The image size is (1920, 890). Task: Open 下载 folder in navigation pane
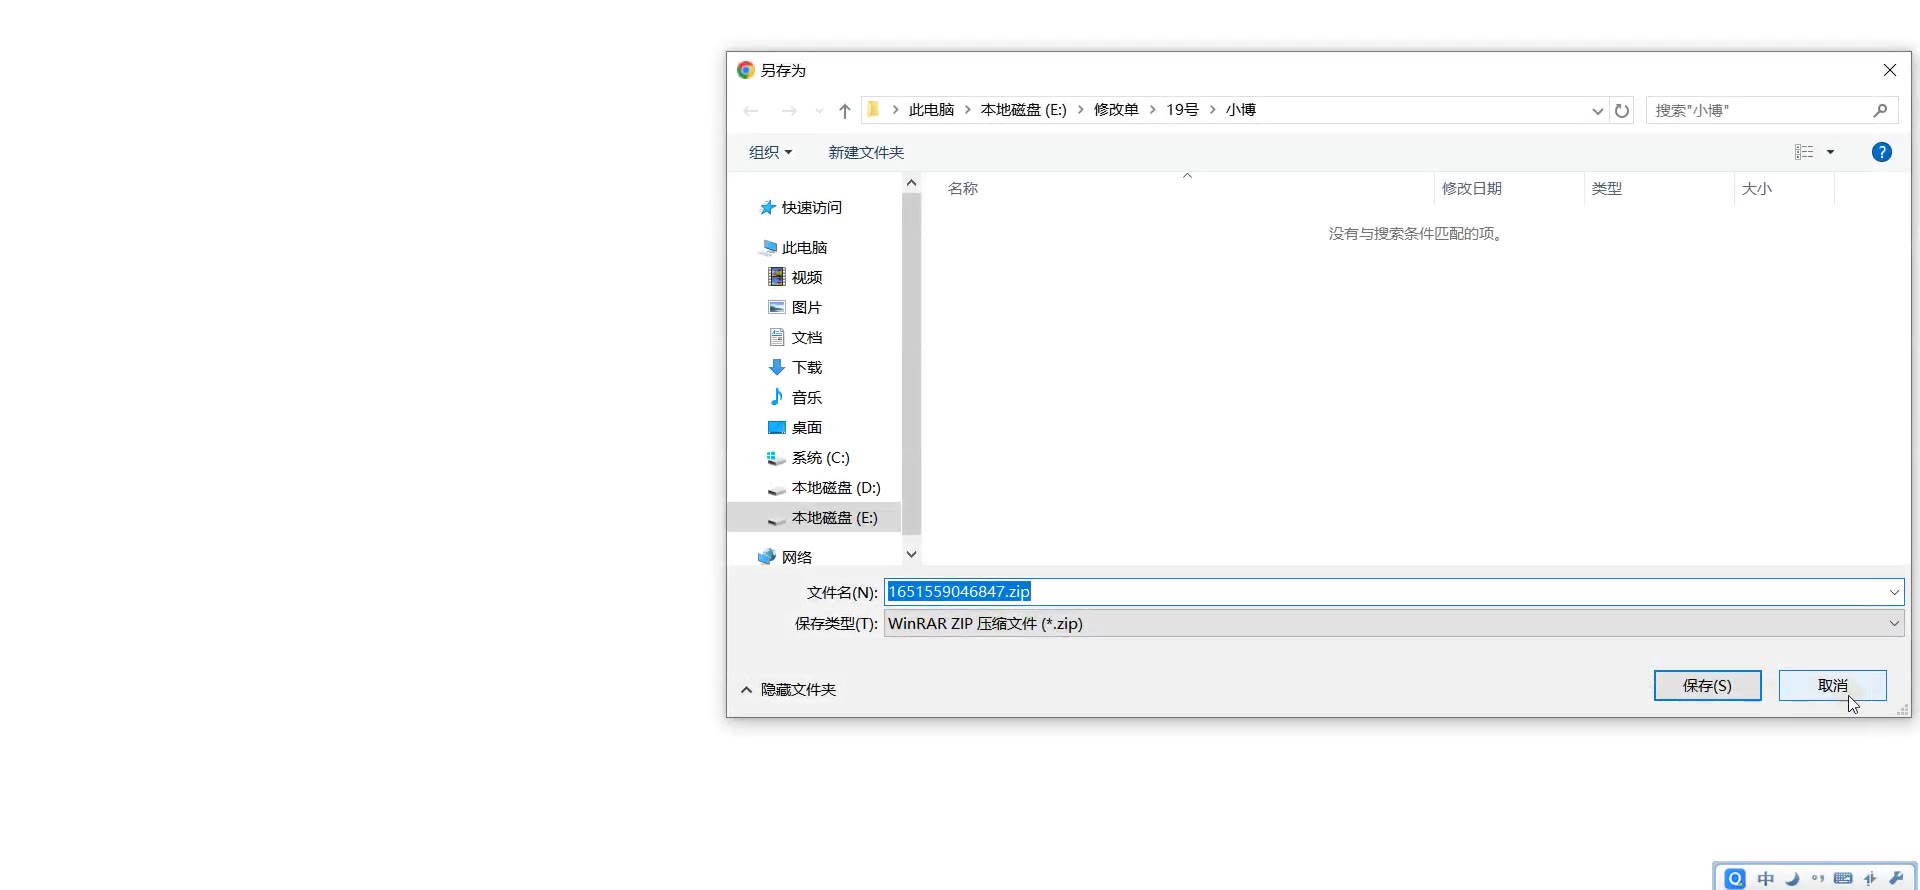coord(795,367)
